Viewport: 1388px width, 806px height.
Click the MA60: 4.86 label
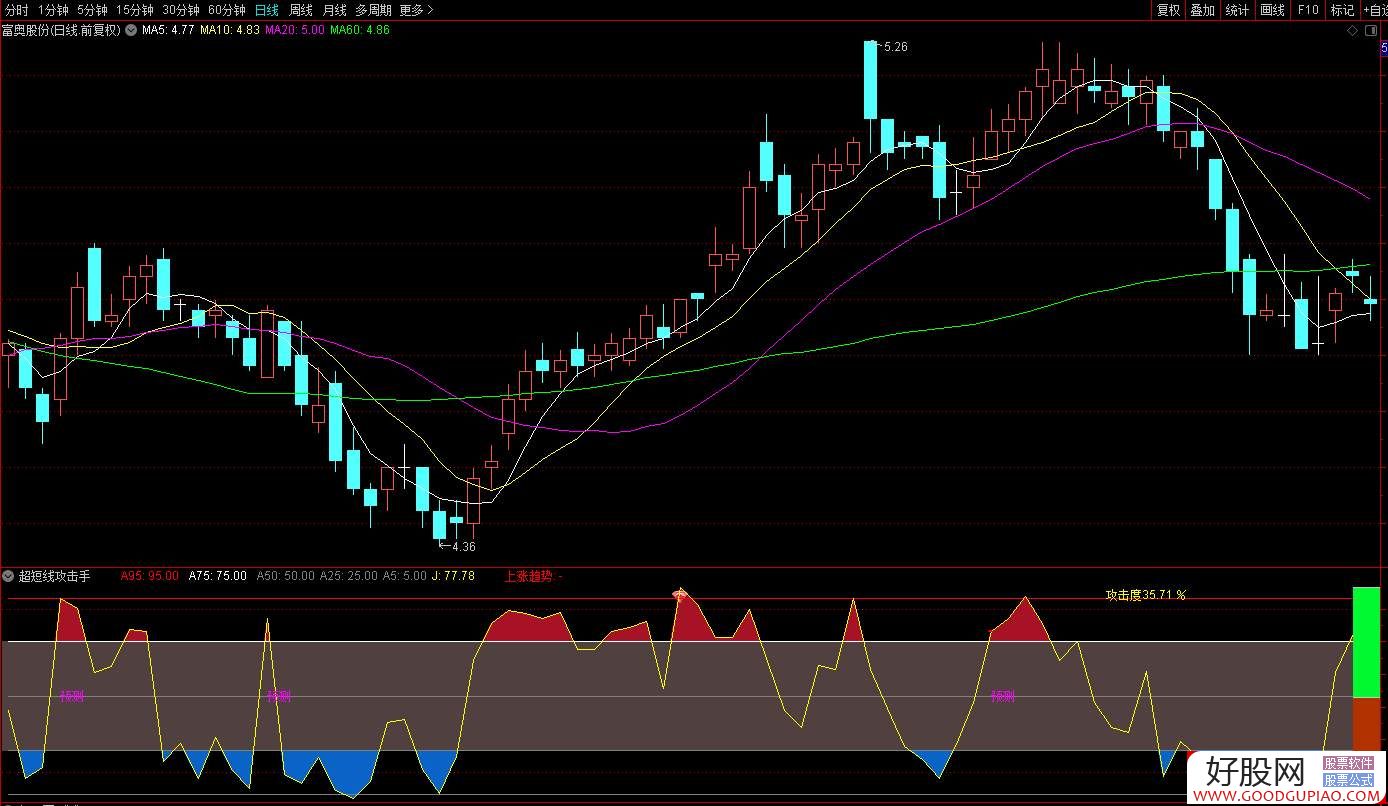click(x=360, y=30)
